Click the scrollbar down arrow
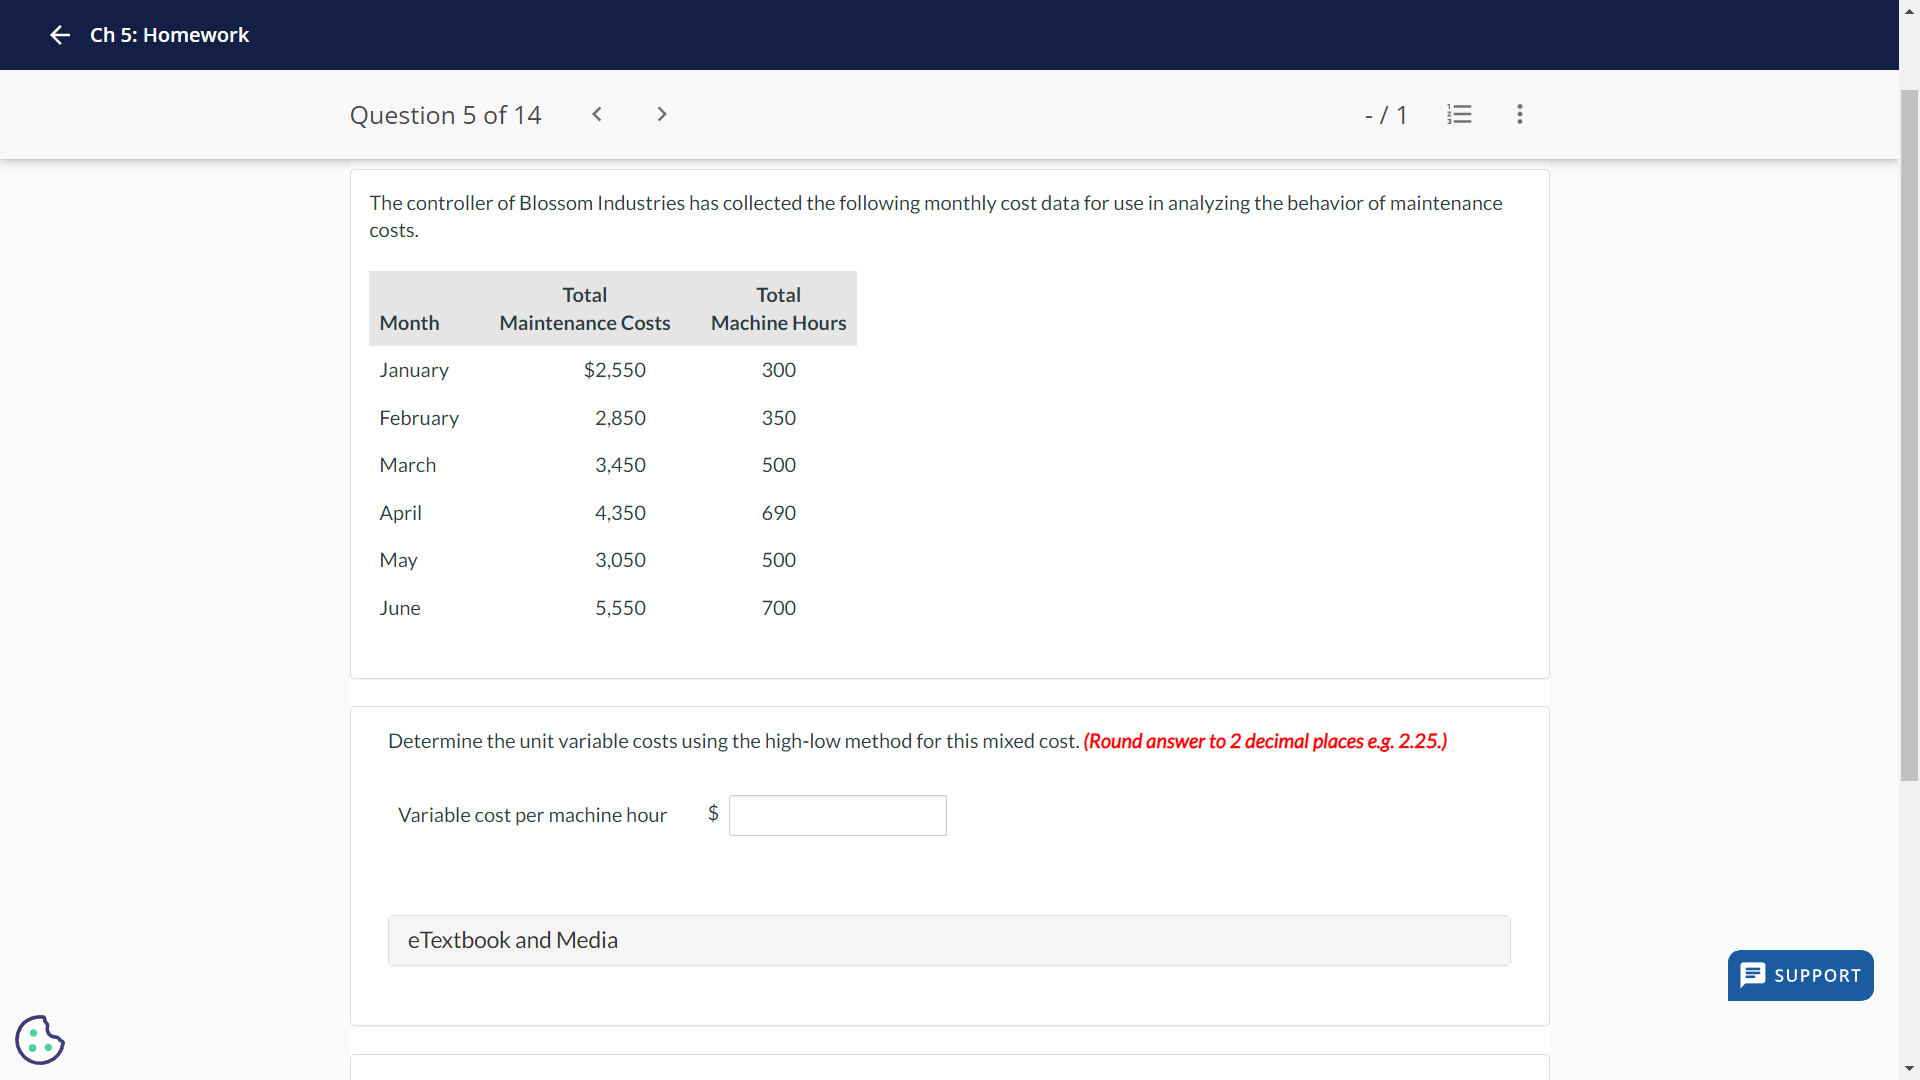1920x1080 pixels. point(1908,1068)
